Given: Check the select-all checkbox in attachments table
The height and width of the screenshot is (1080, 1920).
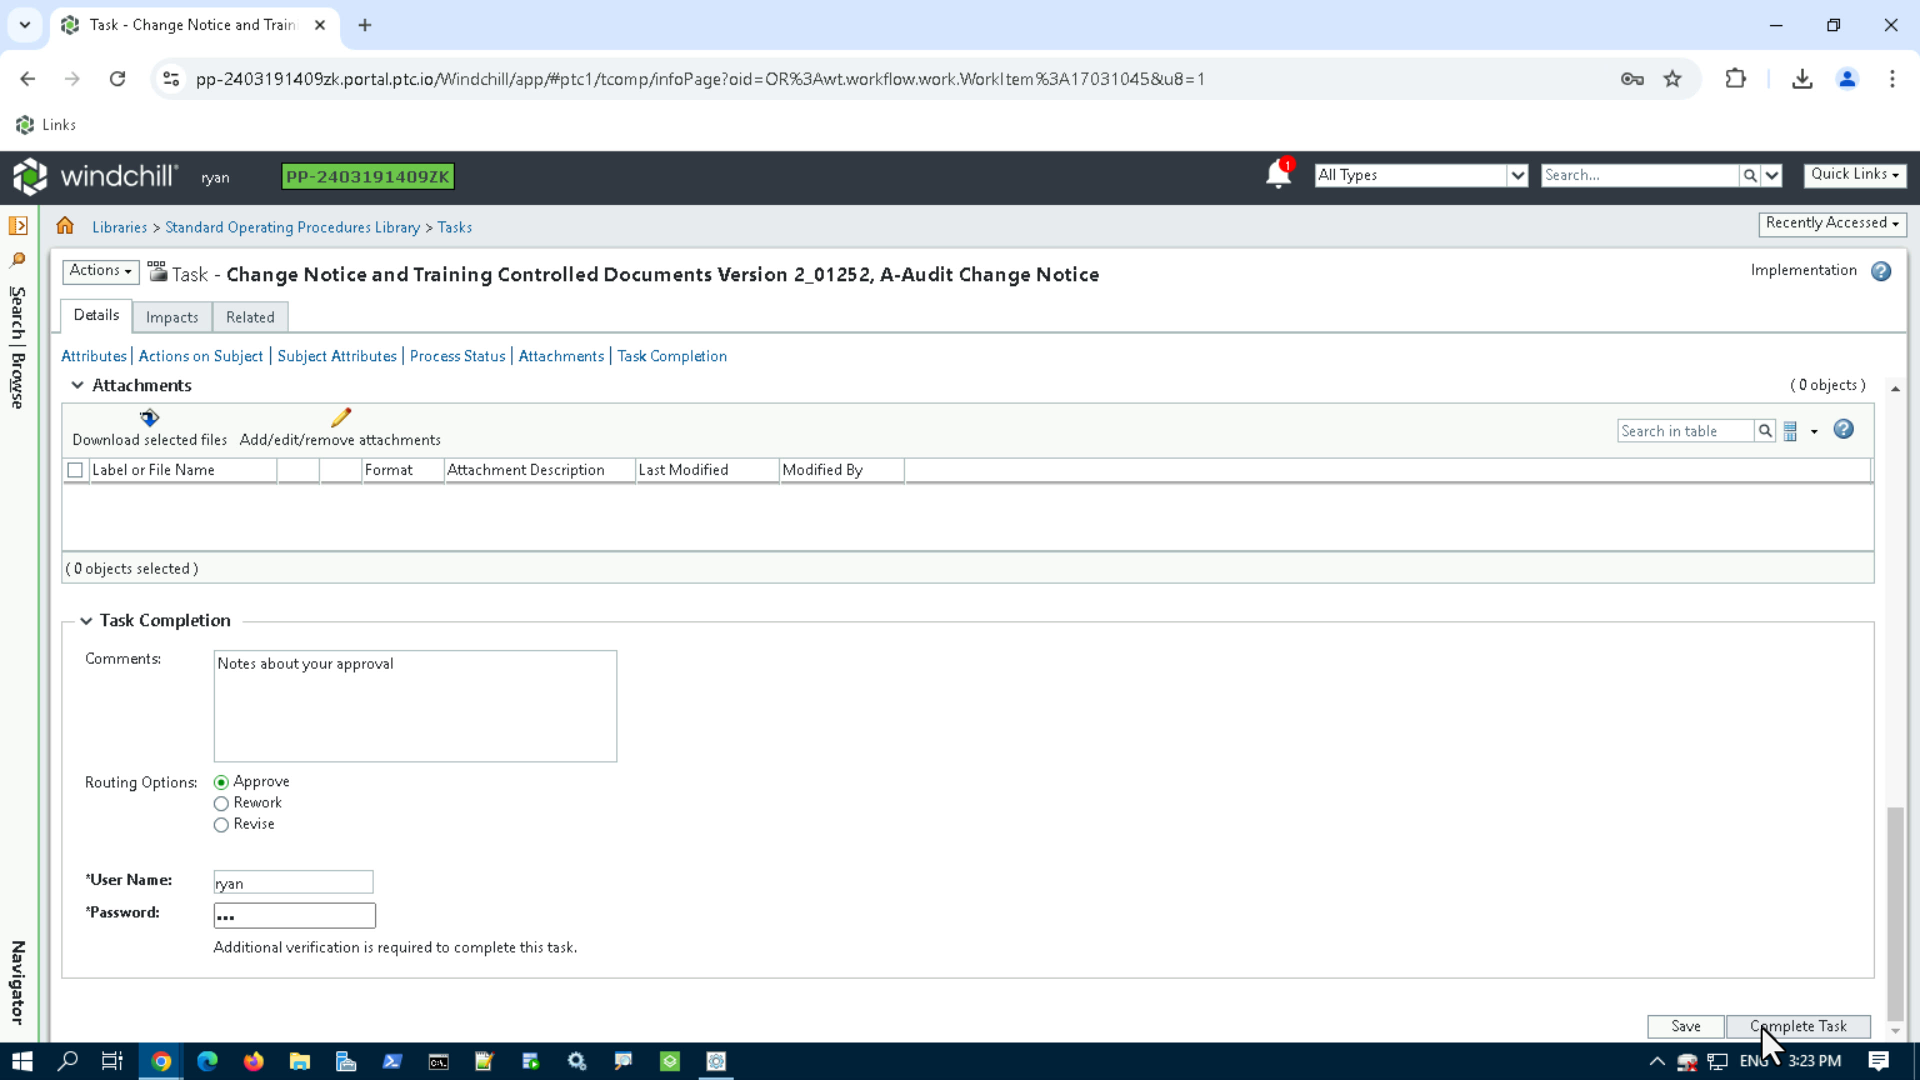Looking at the screenshot, I should click(75, 469).
